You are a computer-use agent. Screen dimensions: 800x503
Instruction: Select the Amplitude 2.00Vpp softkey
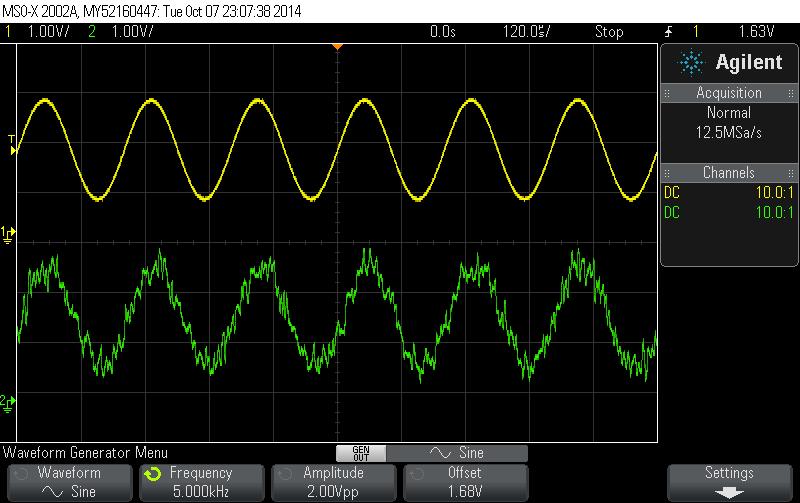pos(333,483)
